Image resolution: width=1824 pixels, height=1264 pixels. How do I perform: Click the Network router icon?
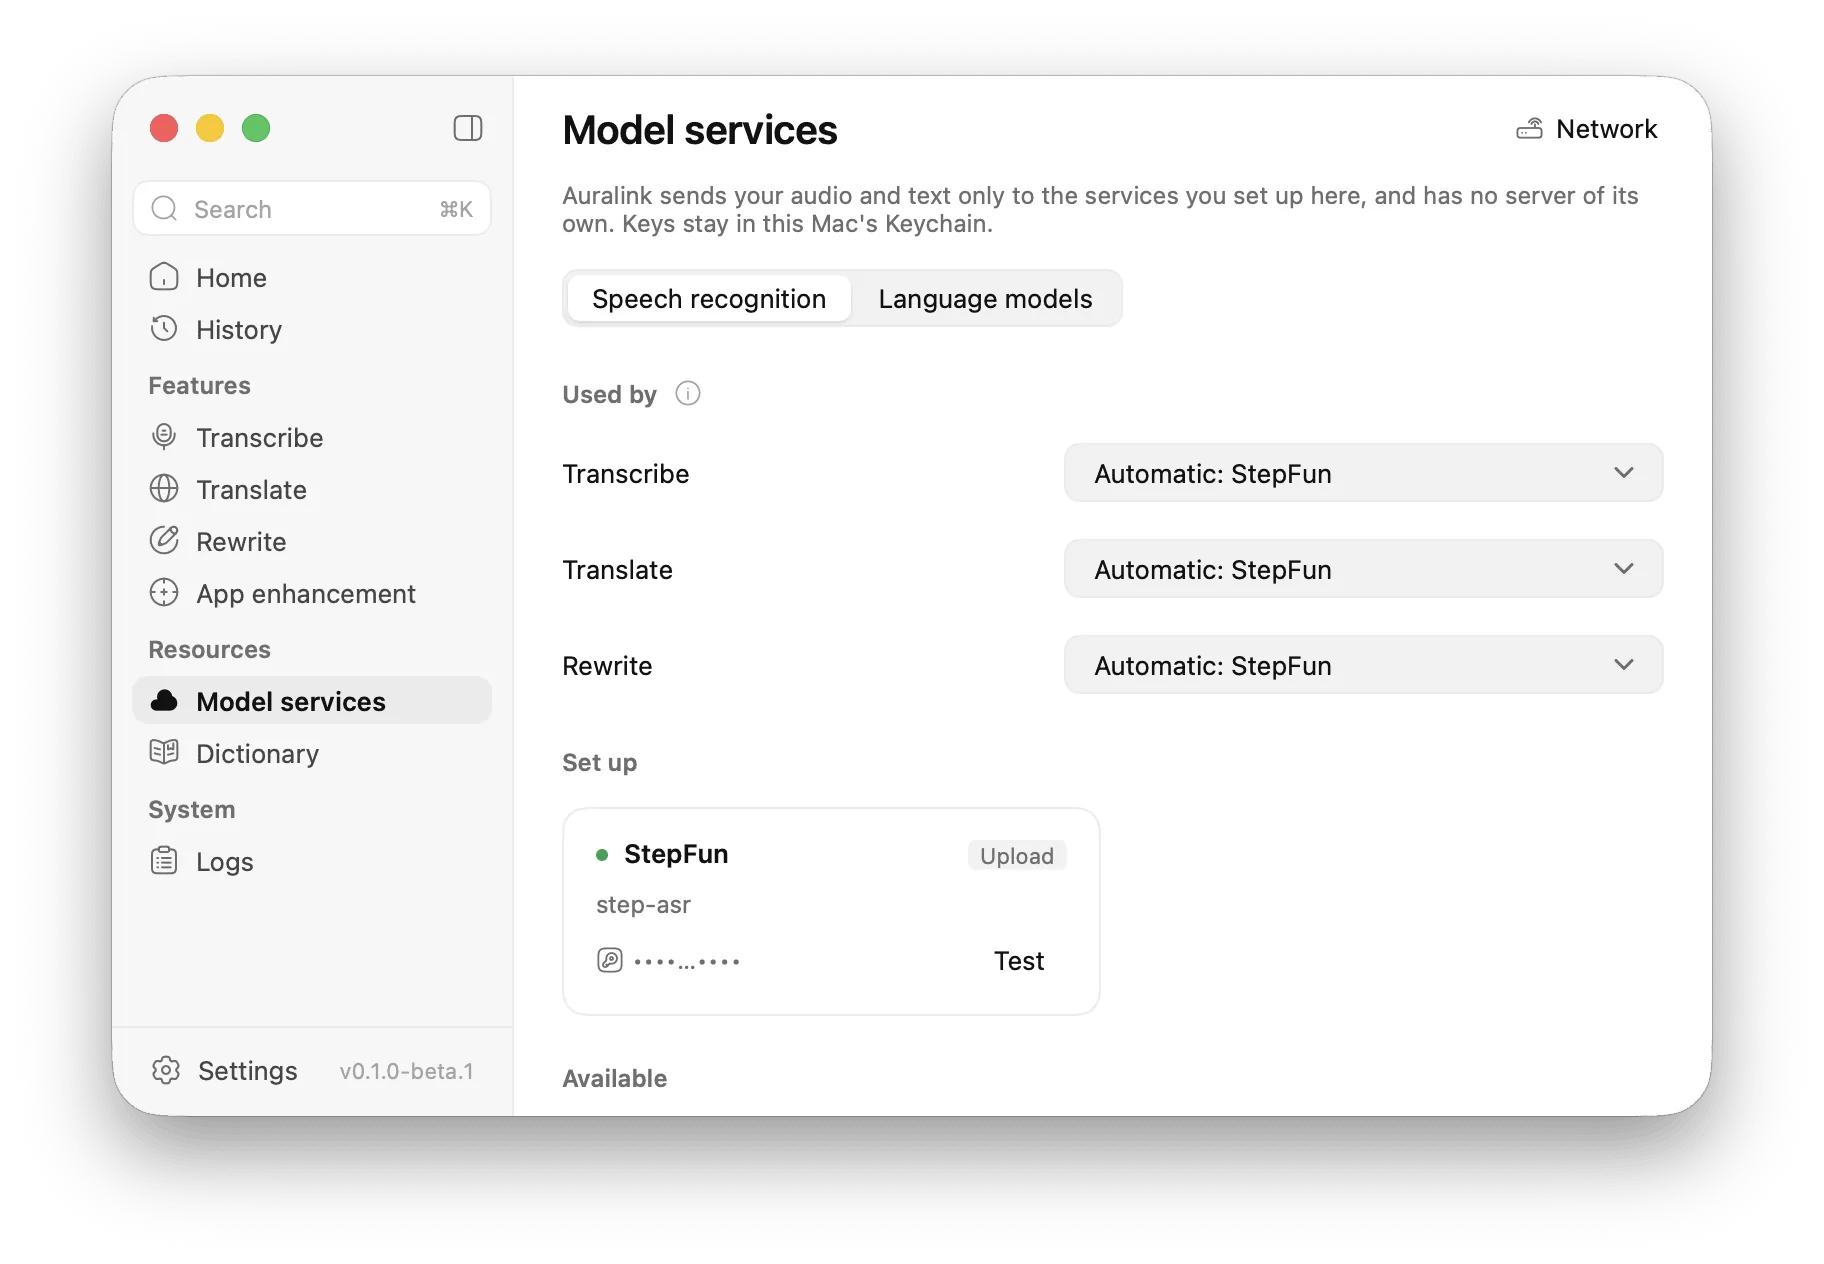coord(1530,129)
